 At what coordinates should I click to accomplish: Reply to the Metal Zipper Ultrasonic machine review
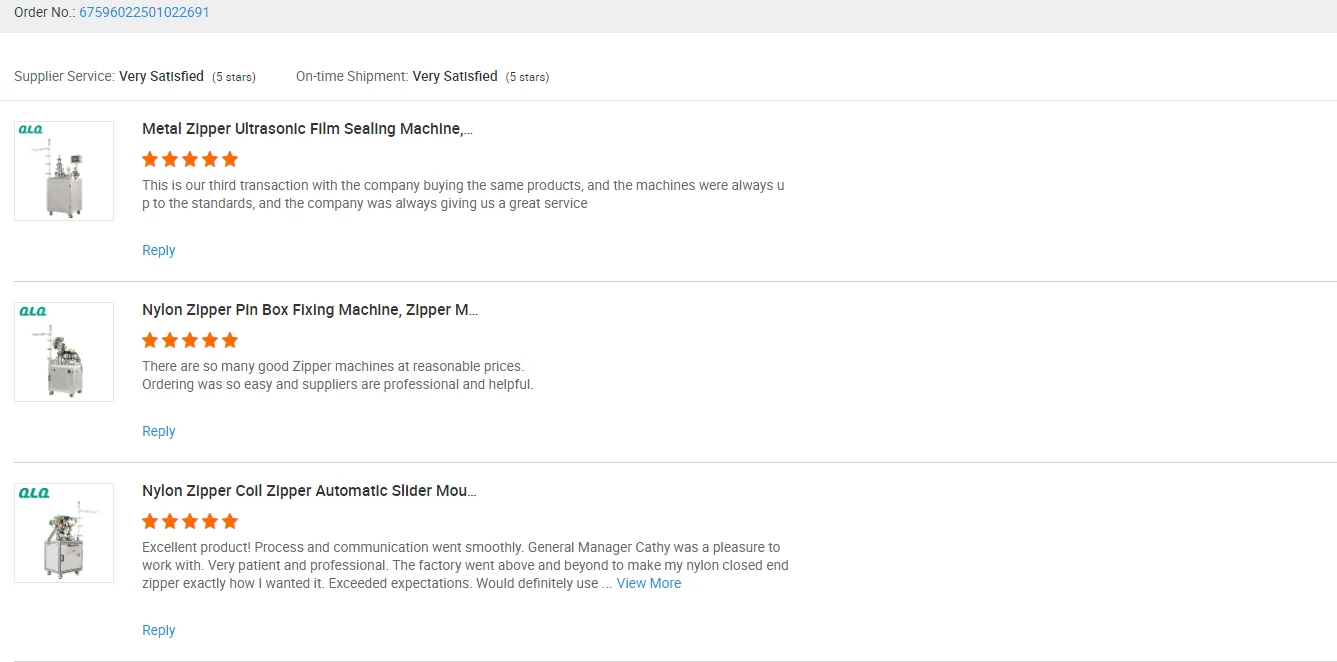coord(158,250)
